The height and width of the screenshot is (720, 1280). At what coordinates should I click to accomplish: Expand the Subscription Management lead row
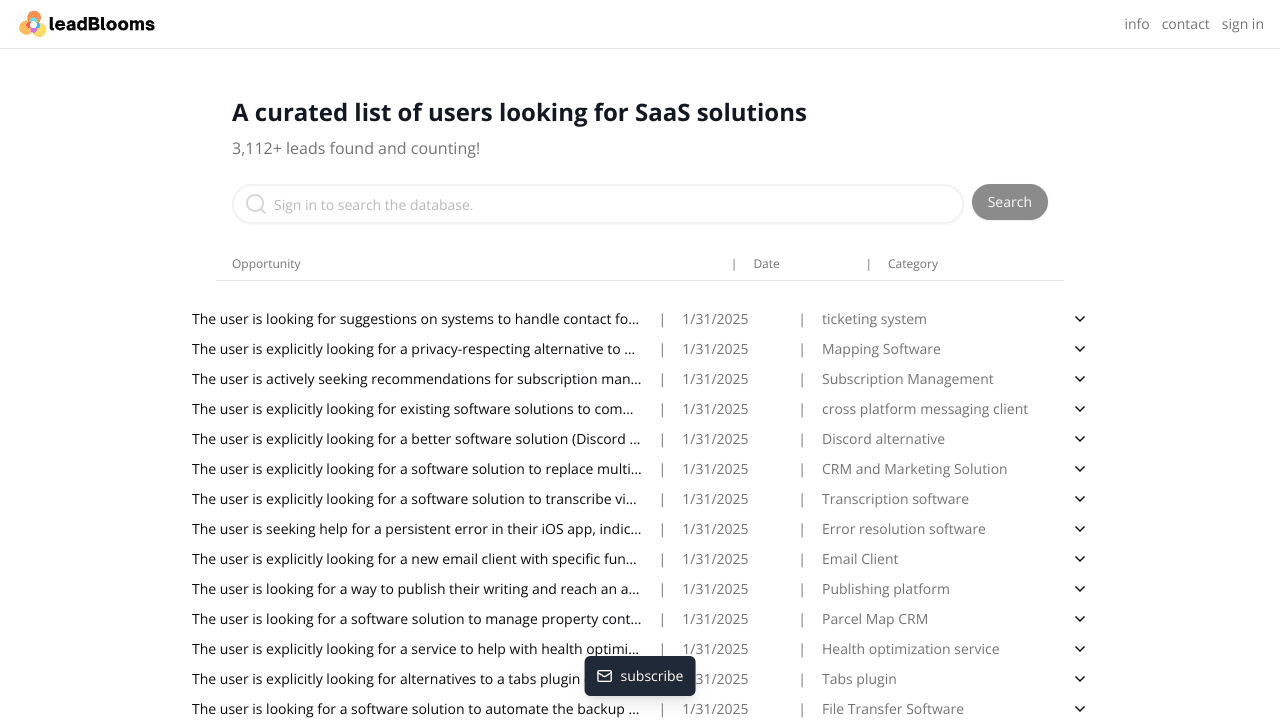[1080, 379]
